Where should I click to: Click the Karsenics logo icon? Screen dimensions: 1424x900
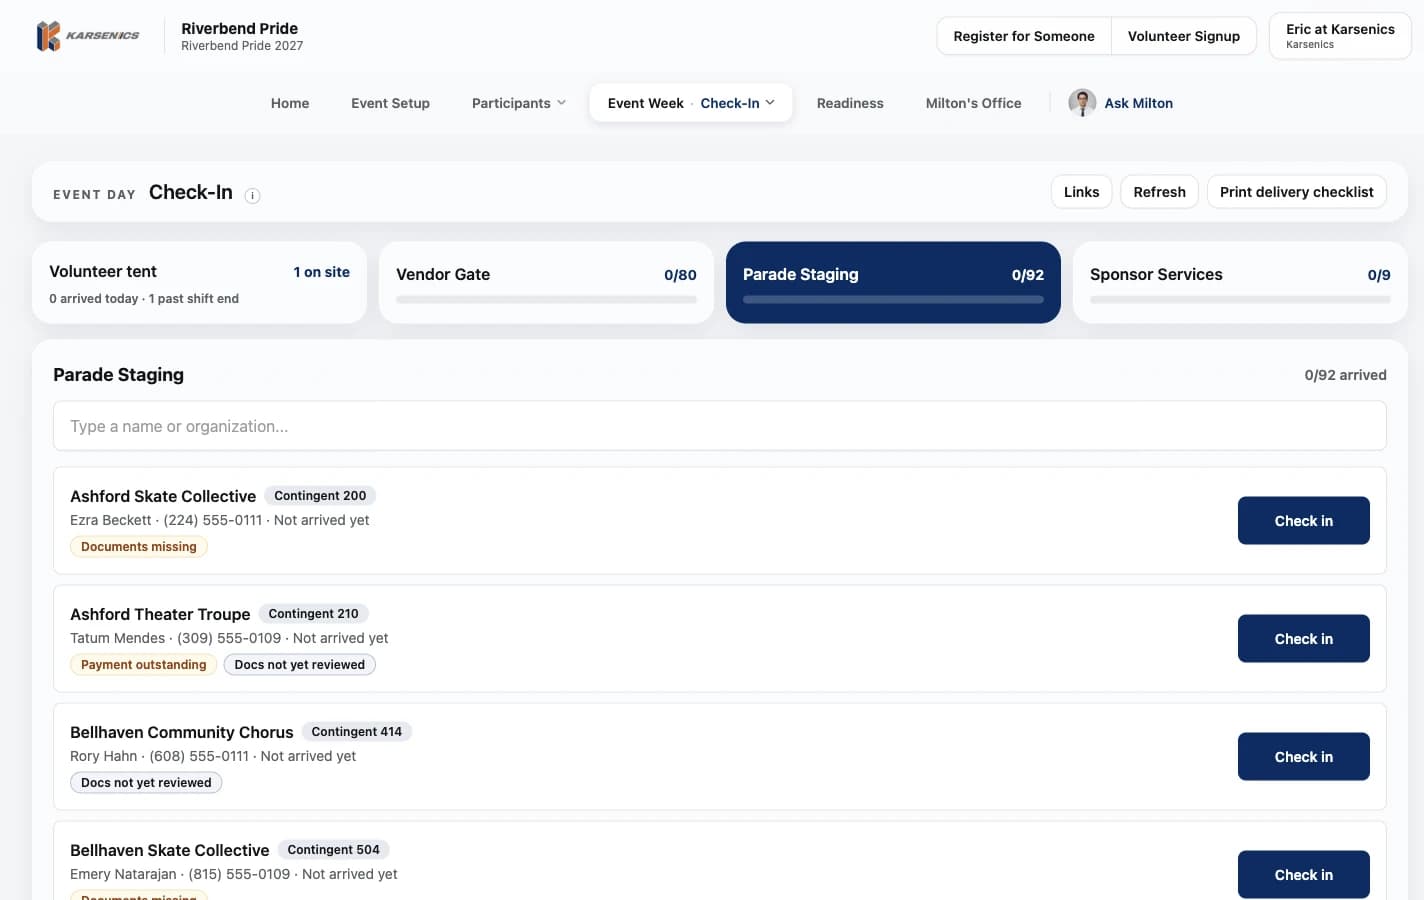[x=49, y=36]
